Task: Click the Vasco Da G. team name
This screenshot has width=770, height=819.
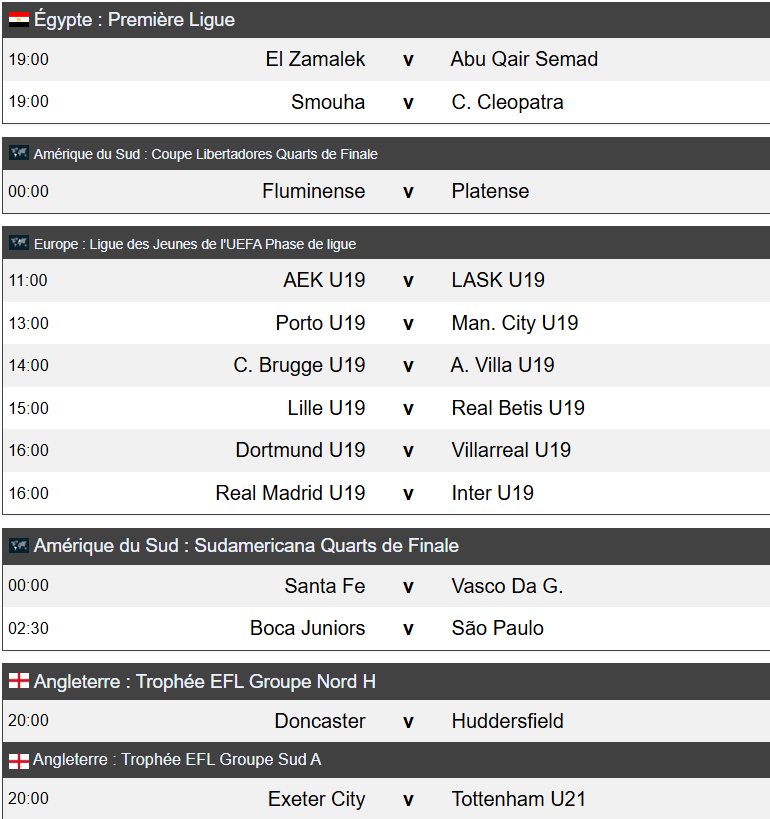Action: pos(507,586)
